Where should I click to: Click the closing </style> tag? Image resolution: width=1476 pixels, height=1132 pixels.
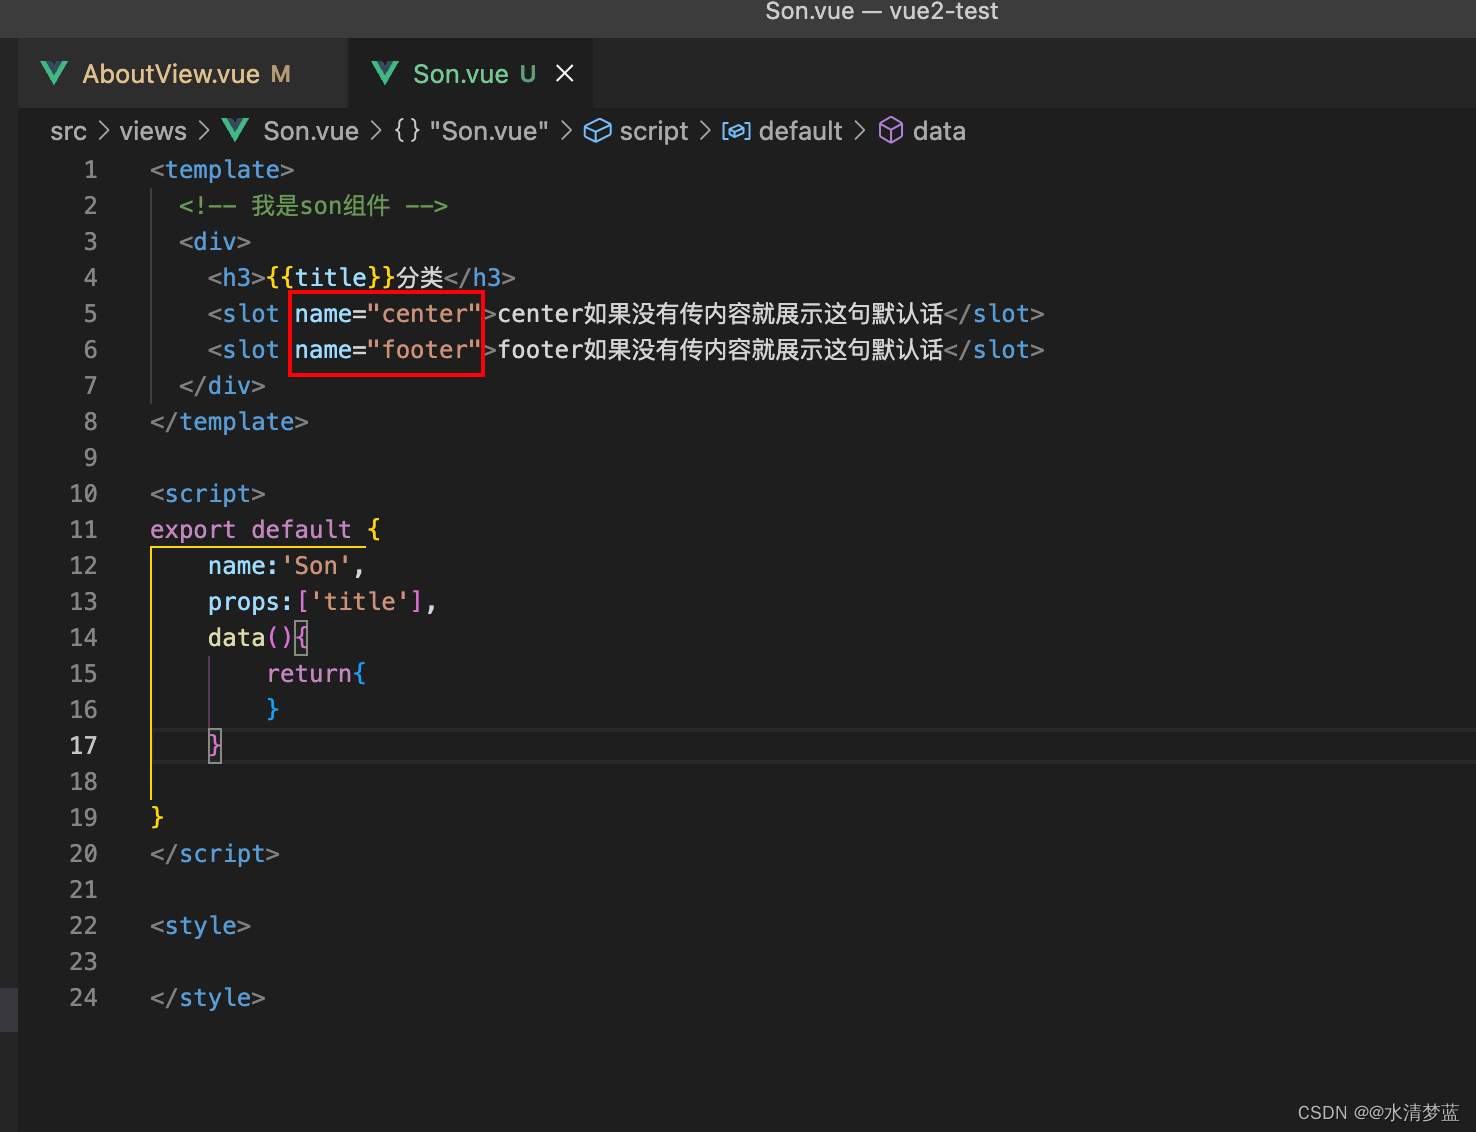(x=208, y=998)
